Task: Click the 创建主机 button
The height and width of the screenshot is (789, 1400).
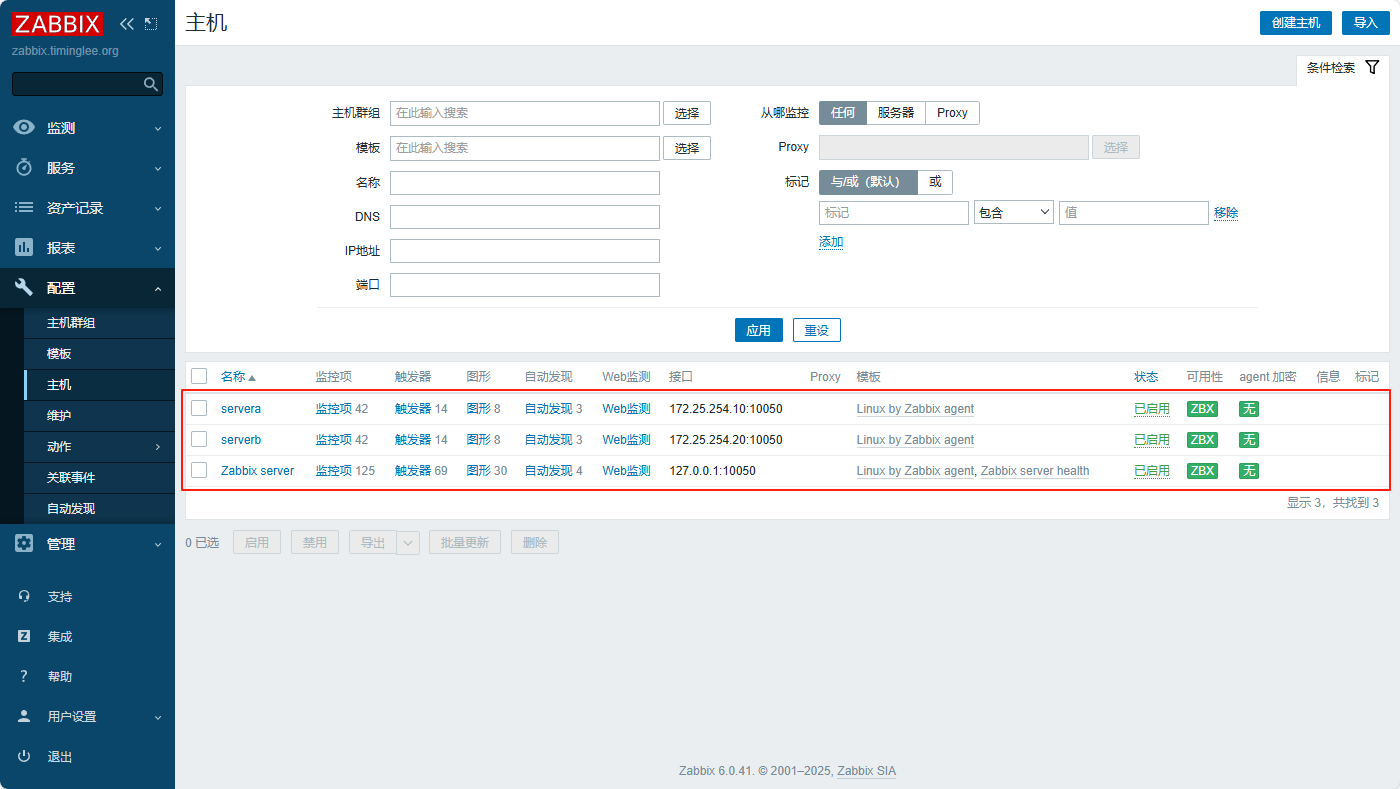Action: tap(1295, 23)
